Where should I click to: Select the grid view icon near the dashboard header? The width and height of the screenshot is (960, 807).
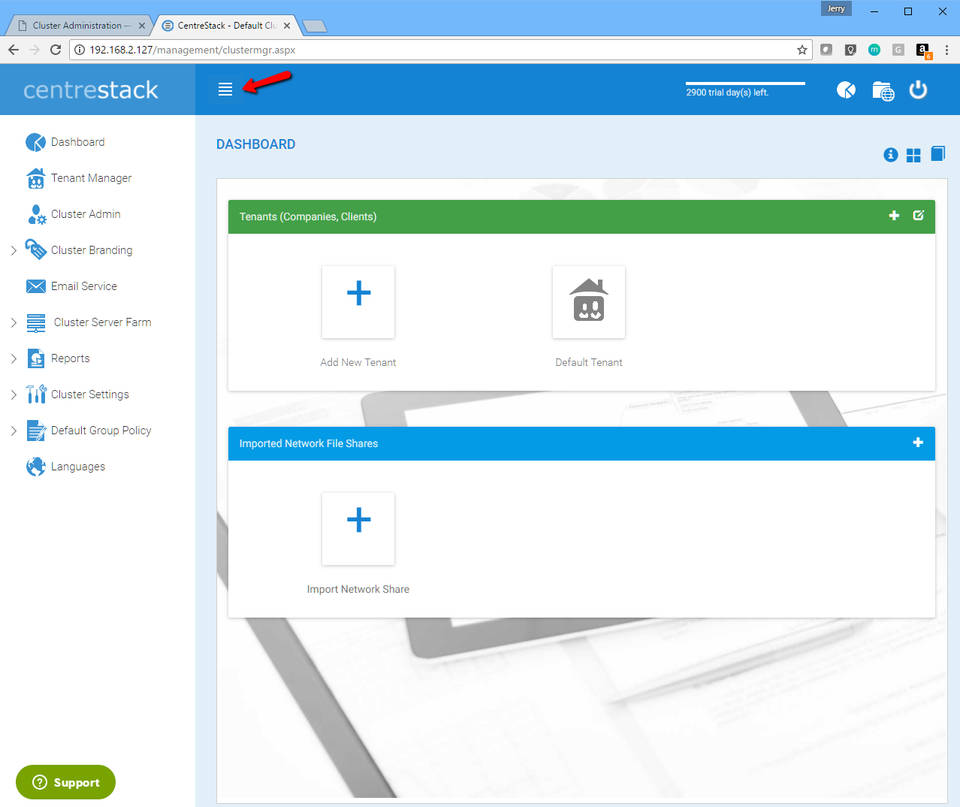(913, 154)
